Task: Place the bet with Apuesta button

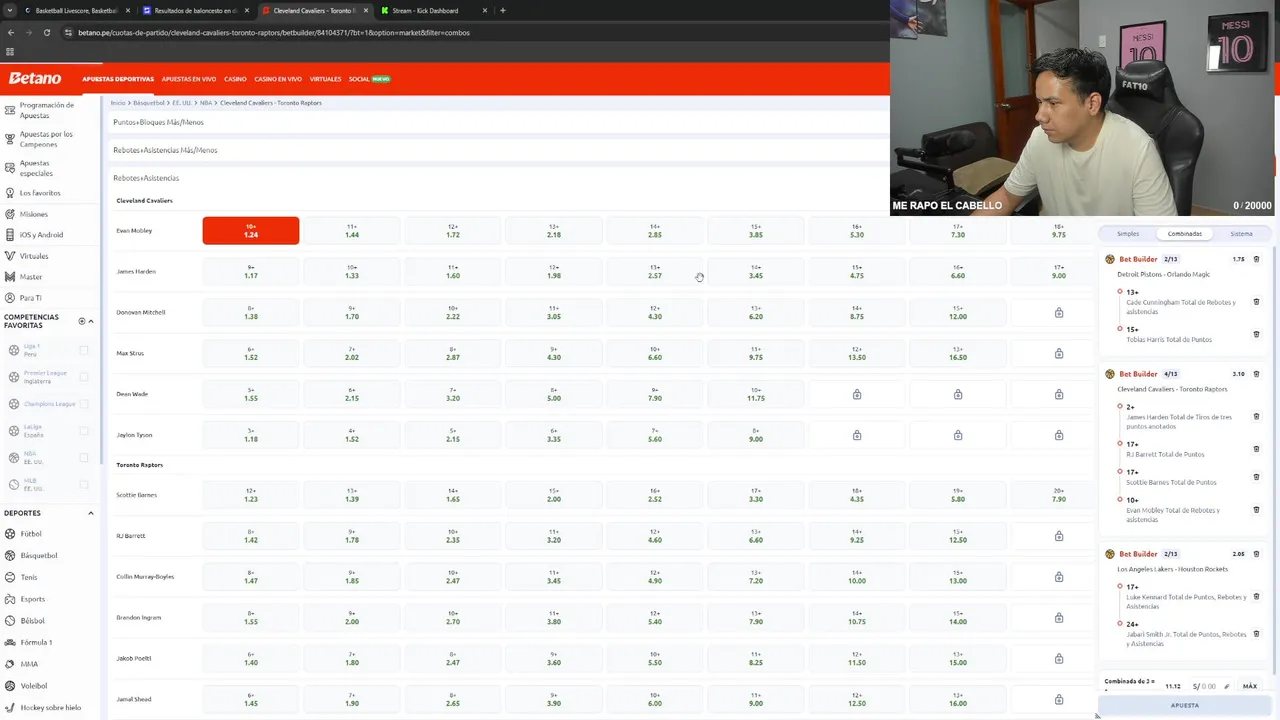Action: pyautogui.click(x=1185, y=705)
